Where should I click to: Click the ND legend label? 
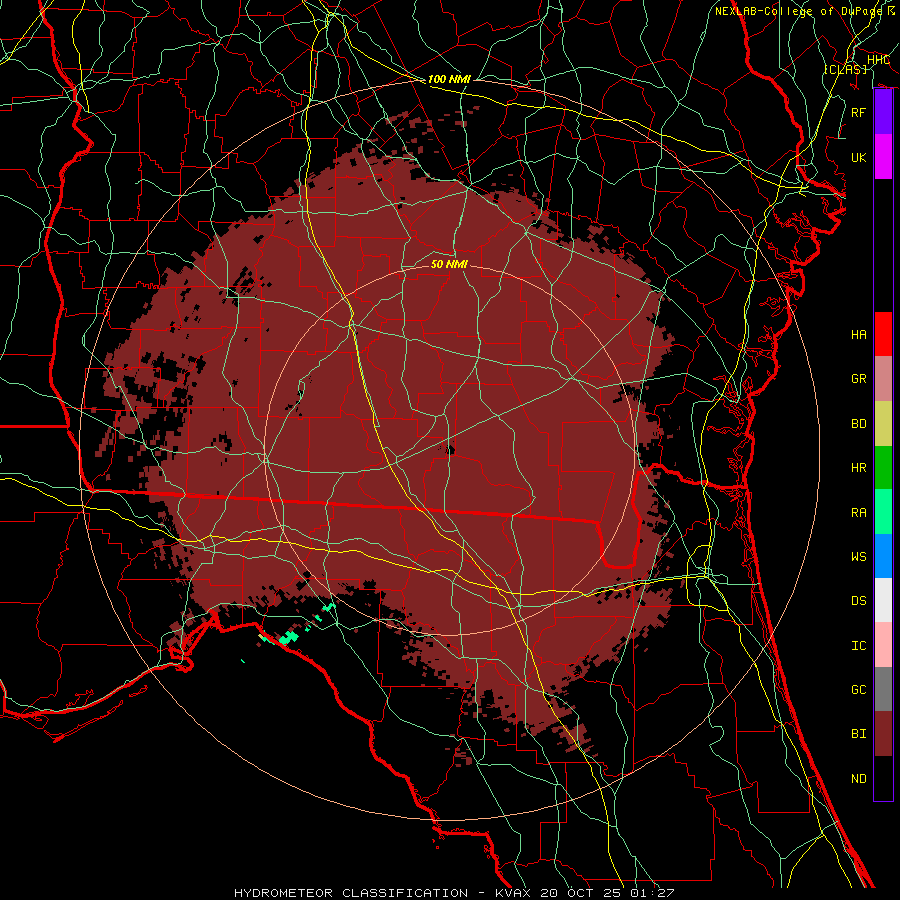(x=859, y=779)
